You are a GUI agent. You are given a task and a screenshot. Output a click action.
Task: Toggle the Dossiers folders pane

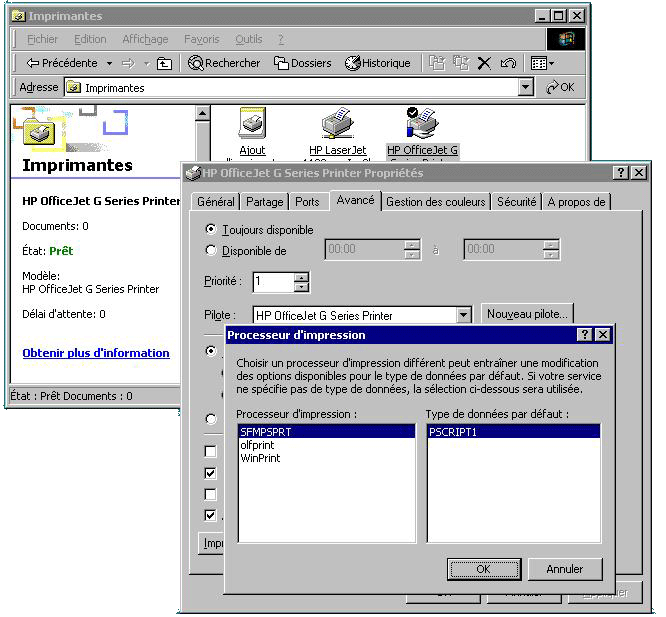click(x=302, y=63)
